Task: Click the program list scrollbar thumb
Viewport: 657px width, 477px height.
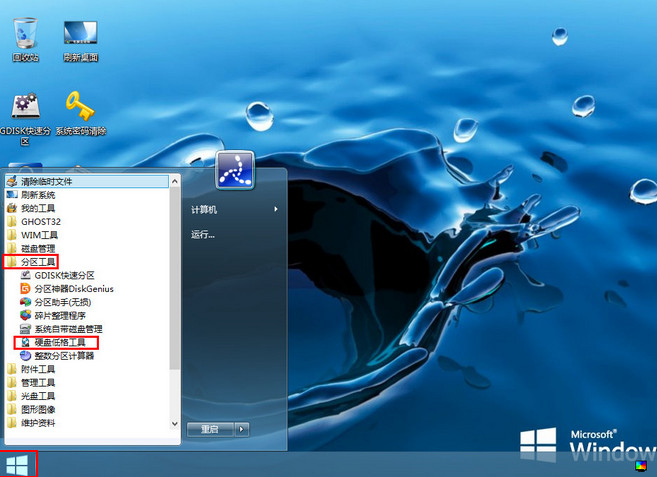Action: (175, 279)
